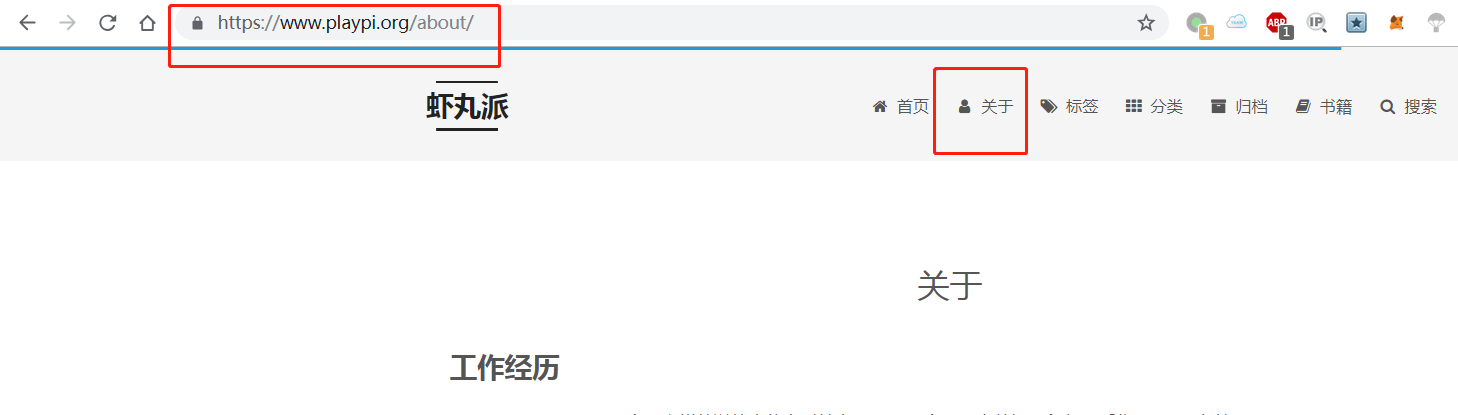Click the browser forward arrow
Image resolution: width=1458 pixels, height=415 pixels.
click(x=67, y=23)
